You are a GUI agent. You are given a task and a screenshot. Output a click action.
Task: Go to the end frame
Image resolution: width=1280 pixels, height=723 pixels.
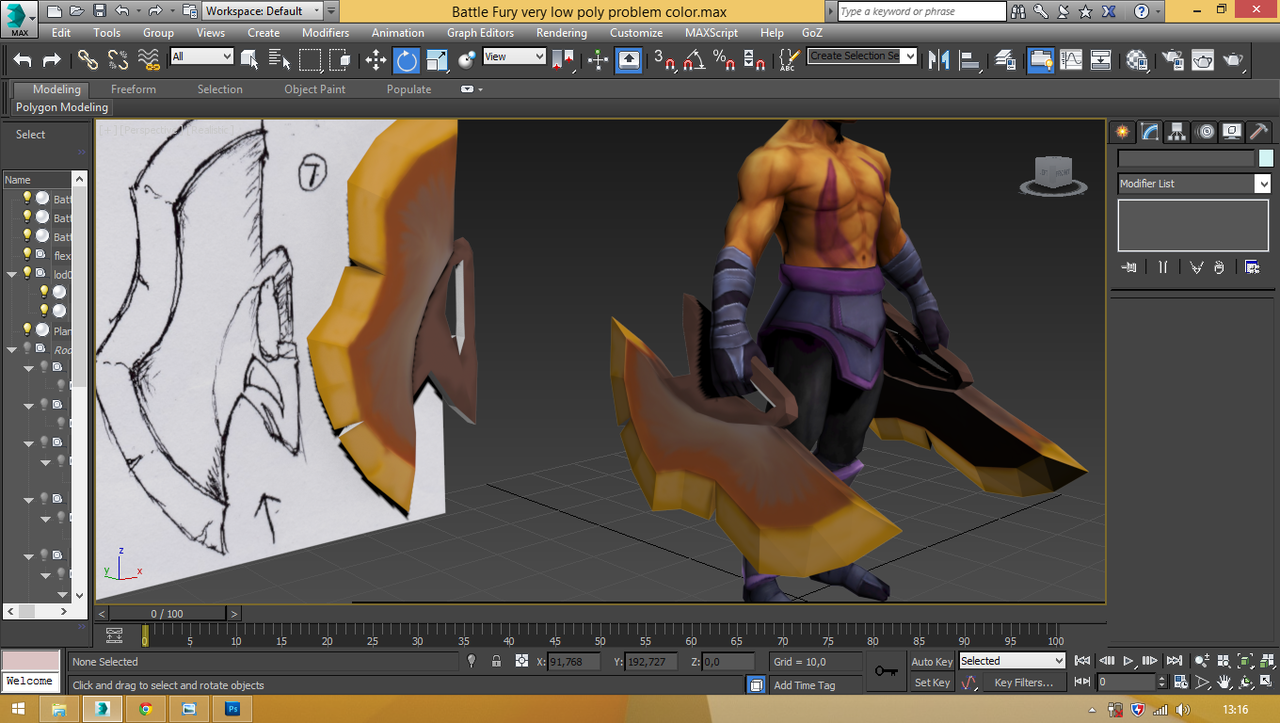(x=1174, y=661)
